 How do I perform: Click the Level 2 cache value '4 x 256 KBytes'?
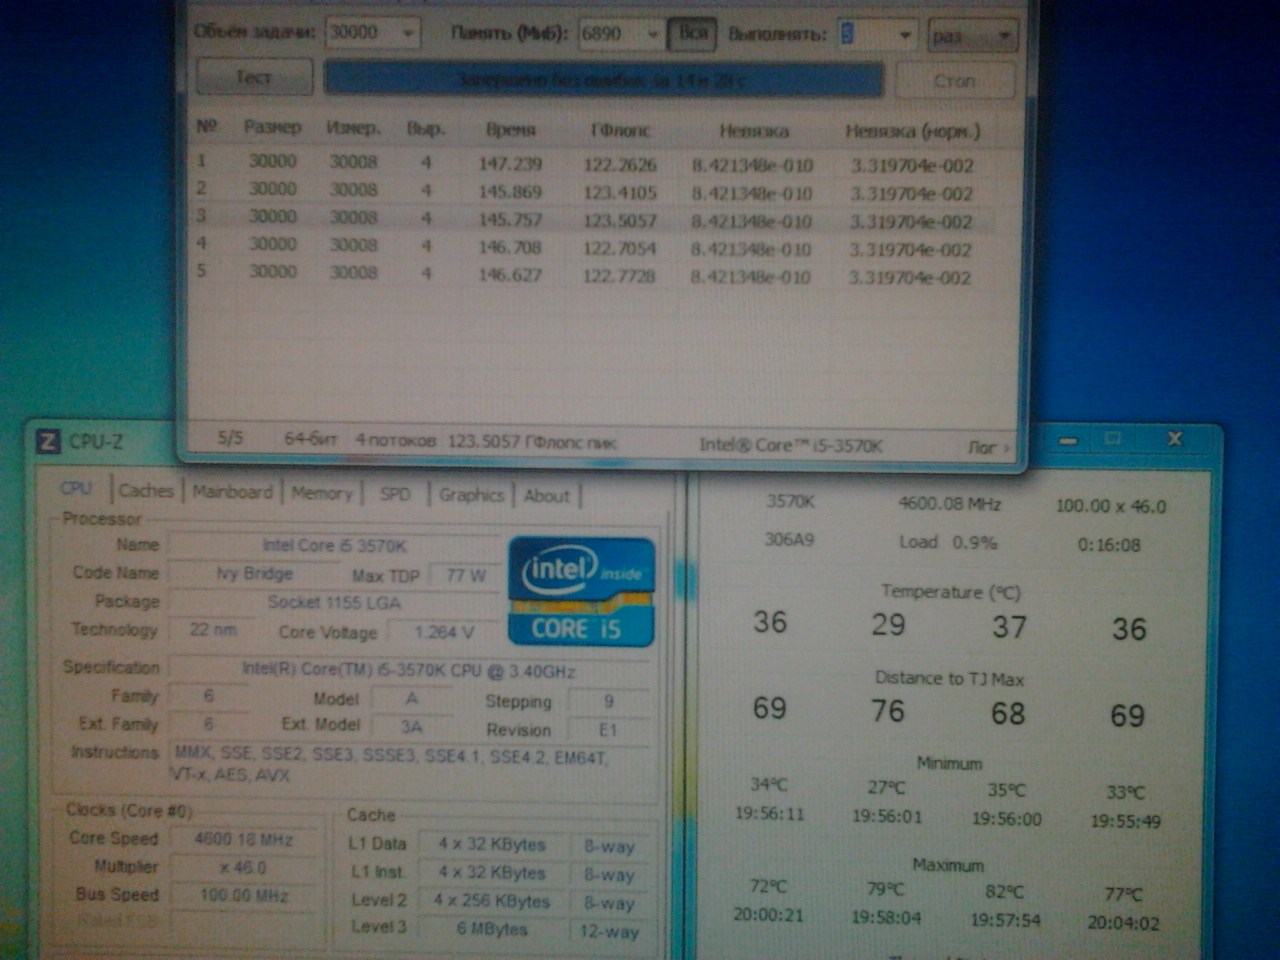(x=492, y=901)
